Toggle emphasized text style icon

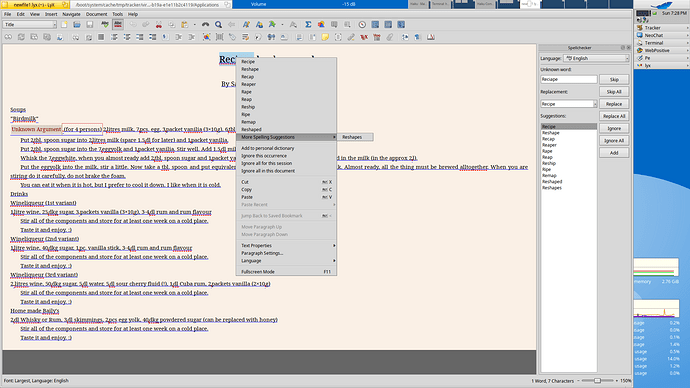tap(246, 25)
